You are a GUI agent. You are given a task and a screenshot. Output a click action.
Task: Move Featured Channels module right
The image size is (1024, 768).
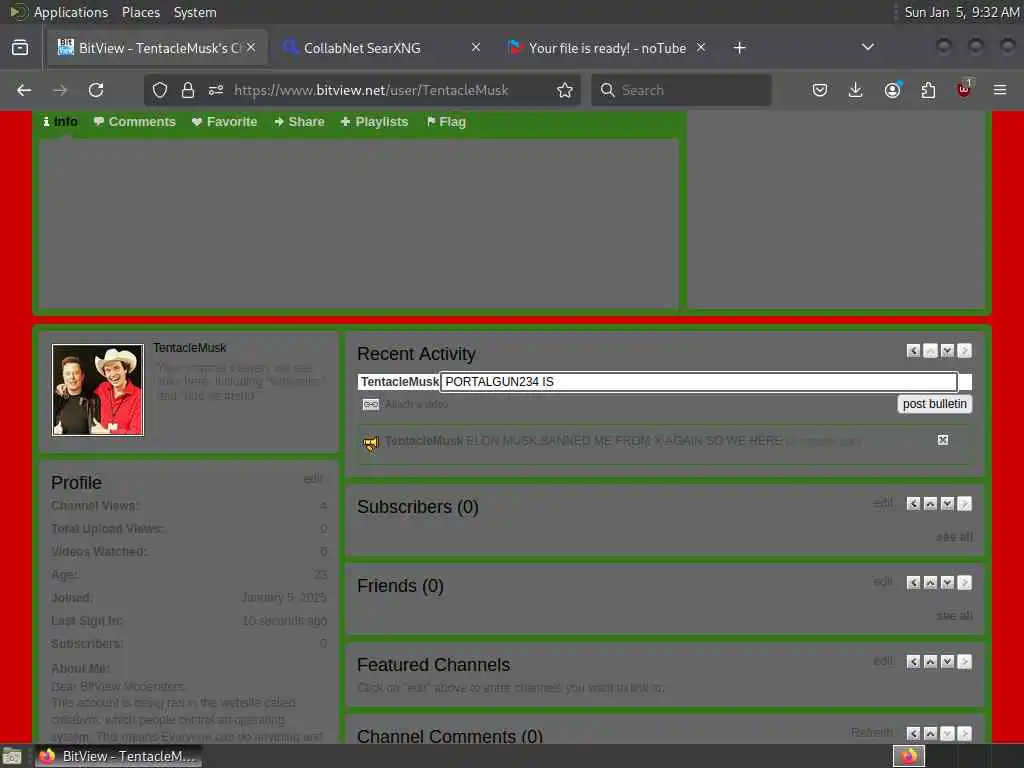coord(965,662)
